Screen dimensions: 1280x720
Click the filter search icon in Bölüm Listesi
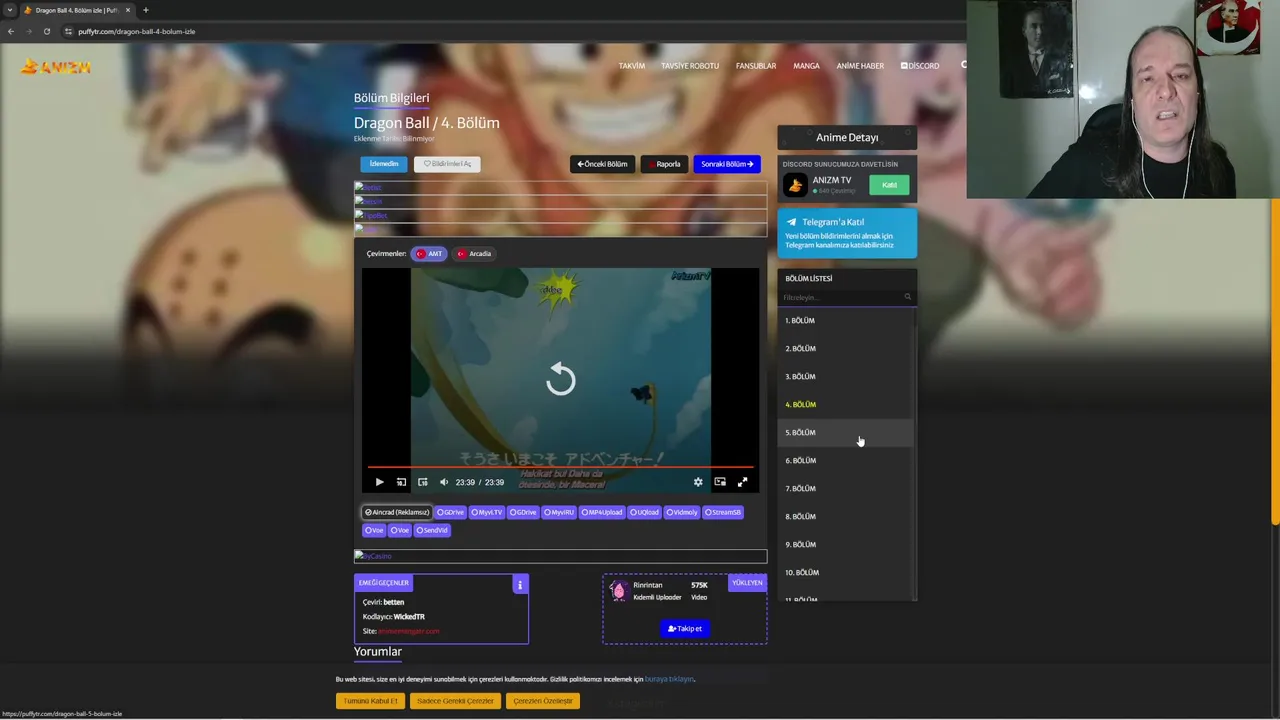[x=907, y=297]
